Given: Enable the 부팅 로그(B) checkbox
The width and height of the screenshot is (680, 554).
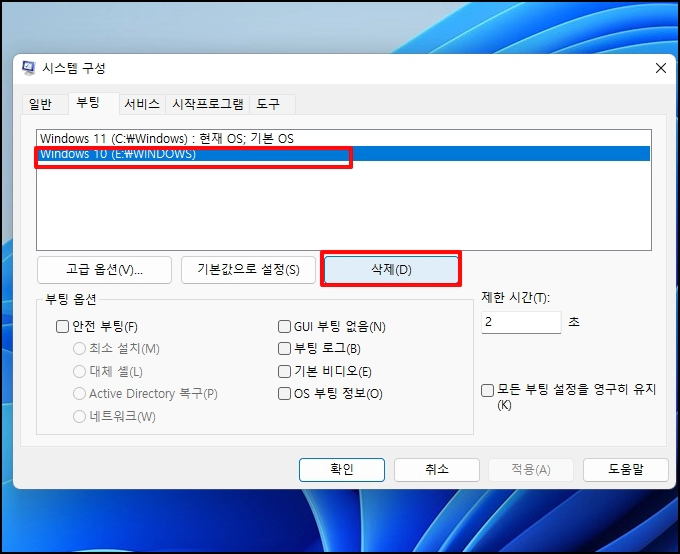Looking at the screenshot, I should coord(284,348).
